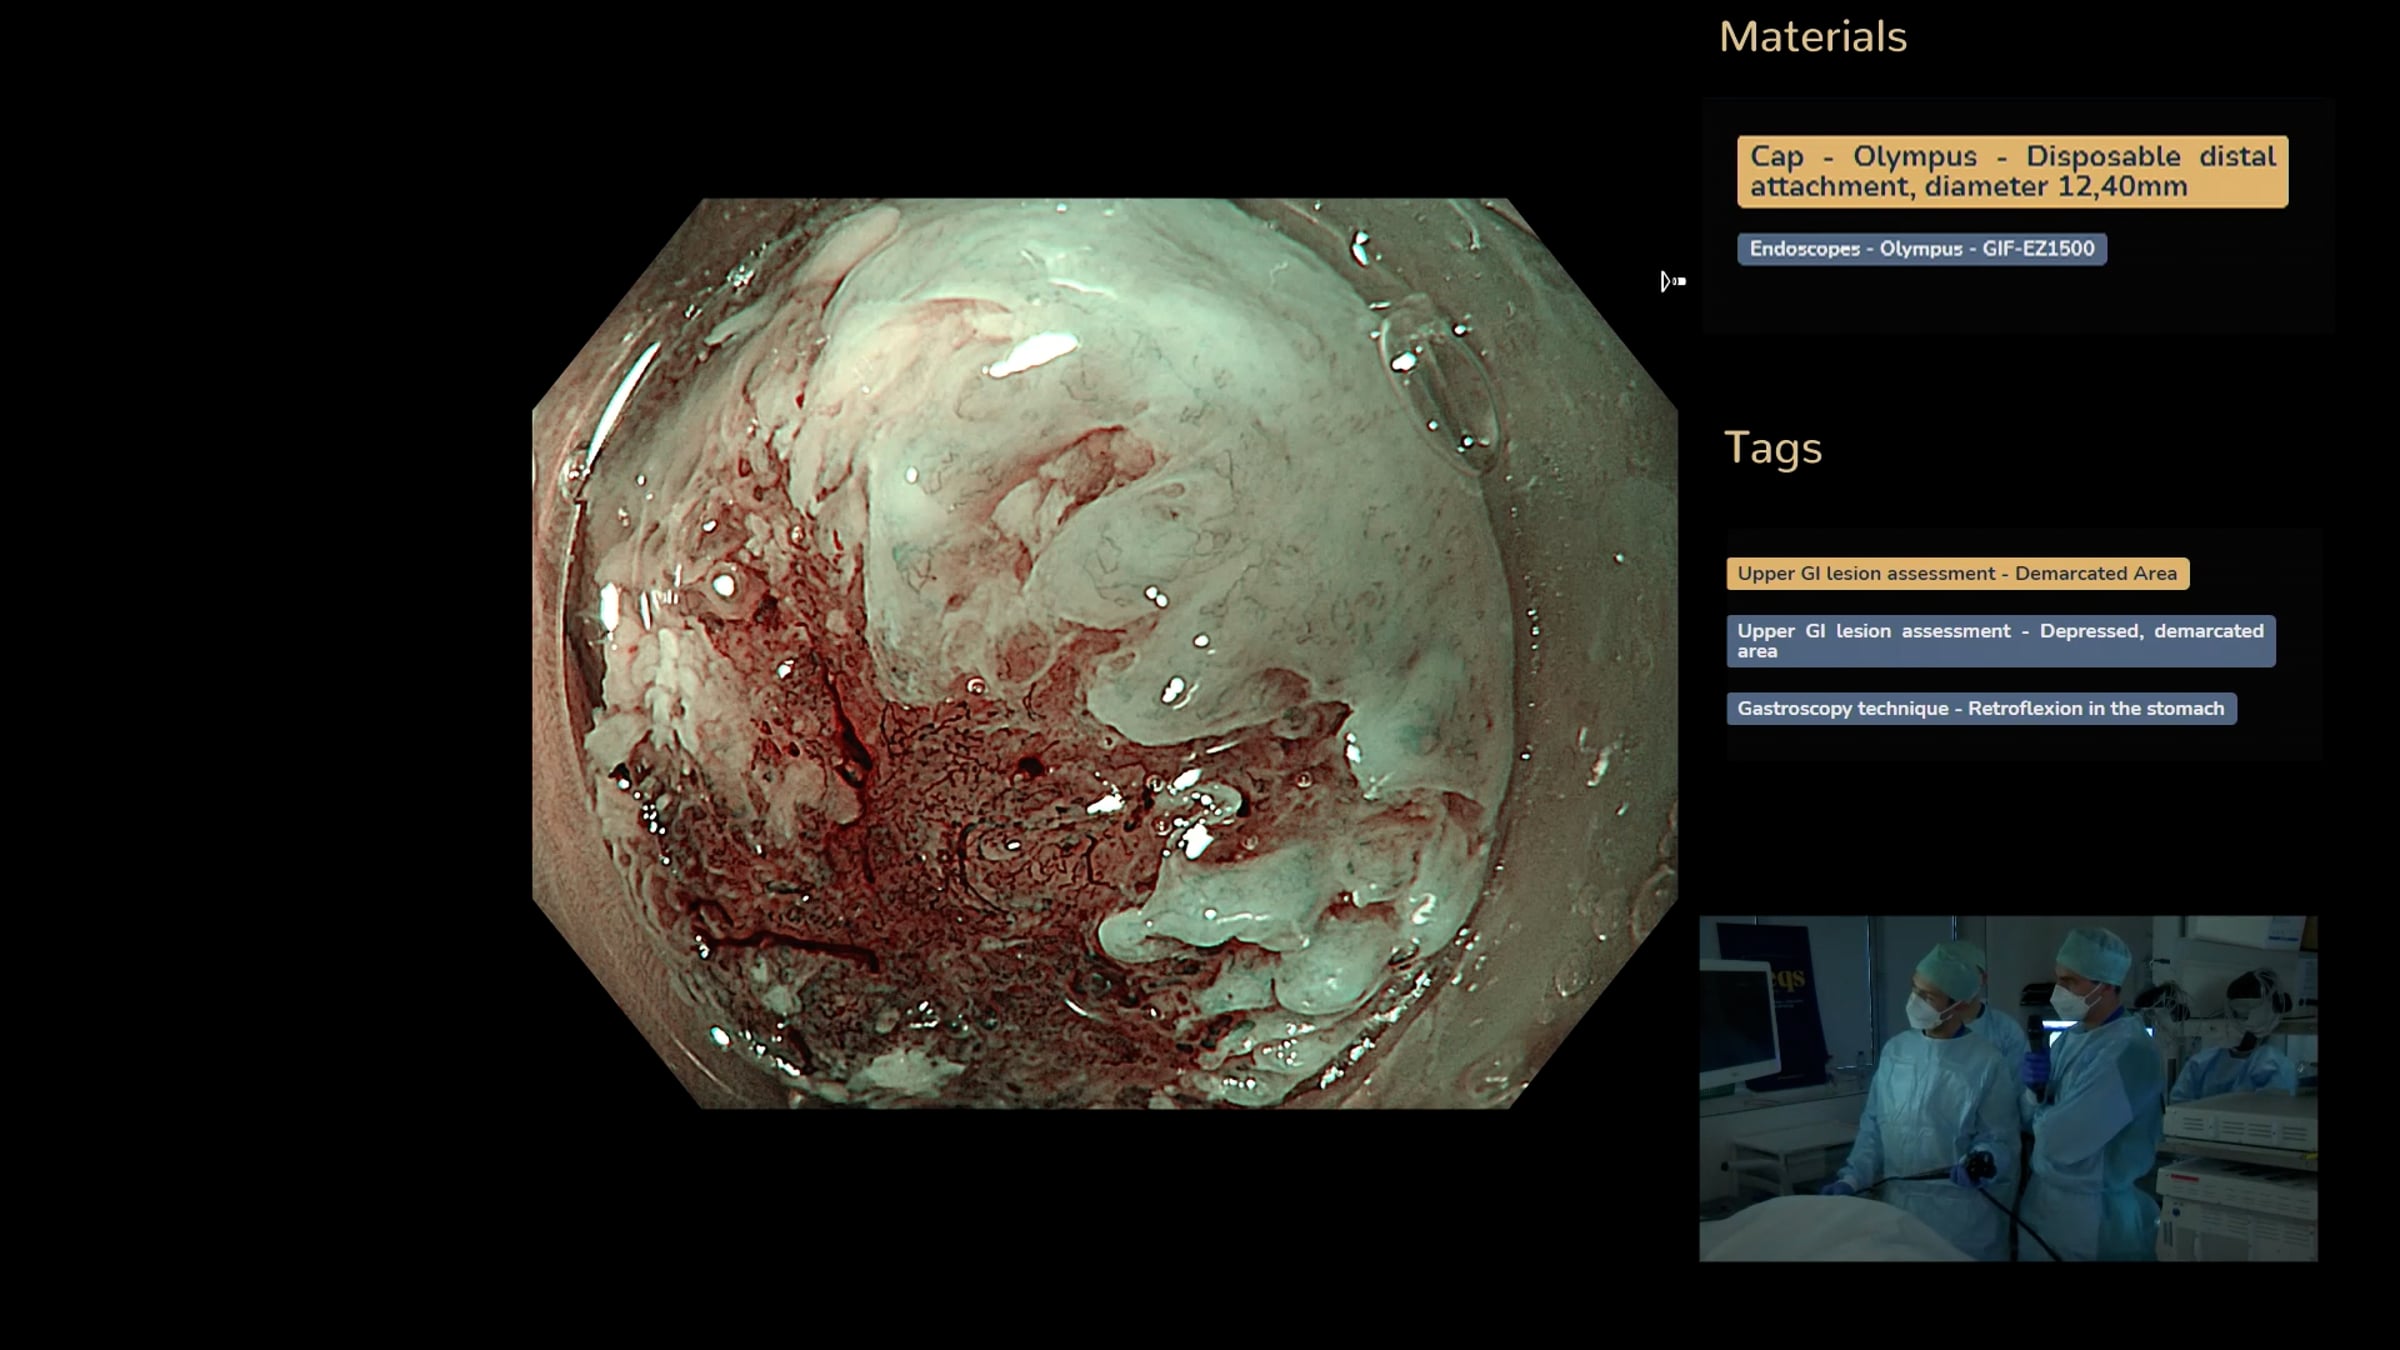This screenshot has width=2400, height=1350.
Task: Click the monitor shown in room feed
Action: click(1738, 1020)
